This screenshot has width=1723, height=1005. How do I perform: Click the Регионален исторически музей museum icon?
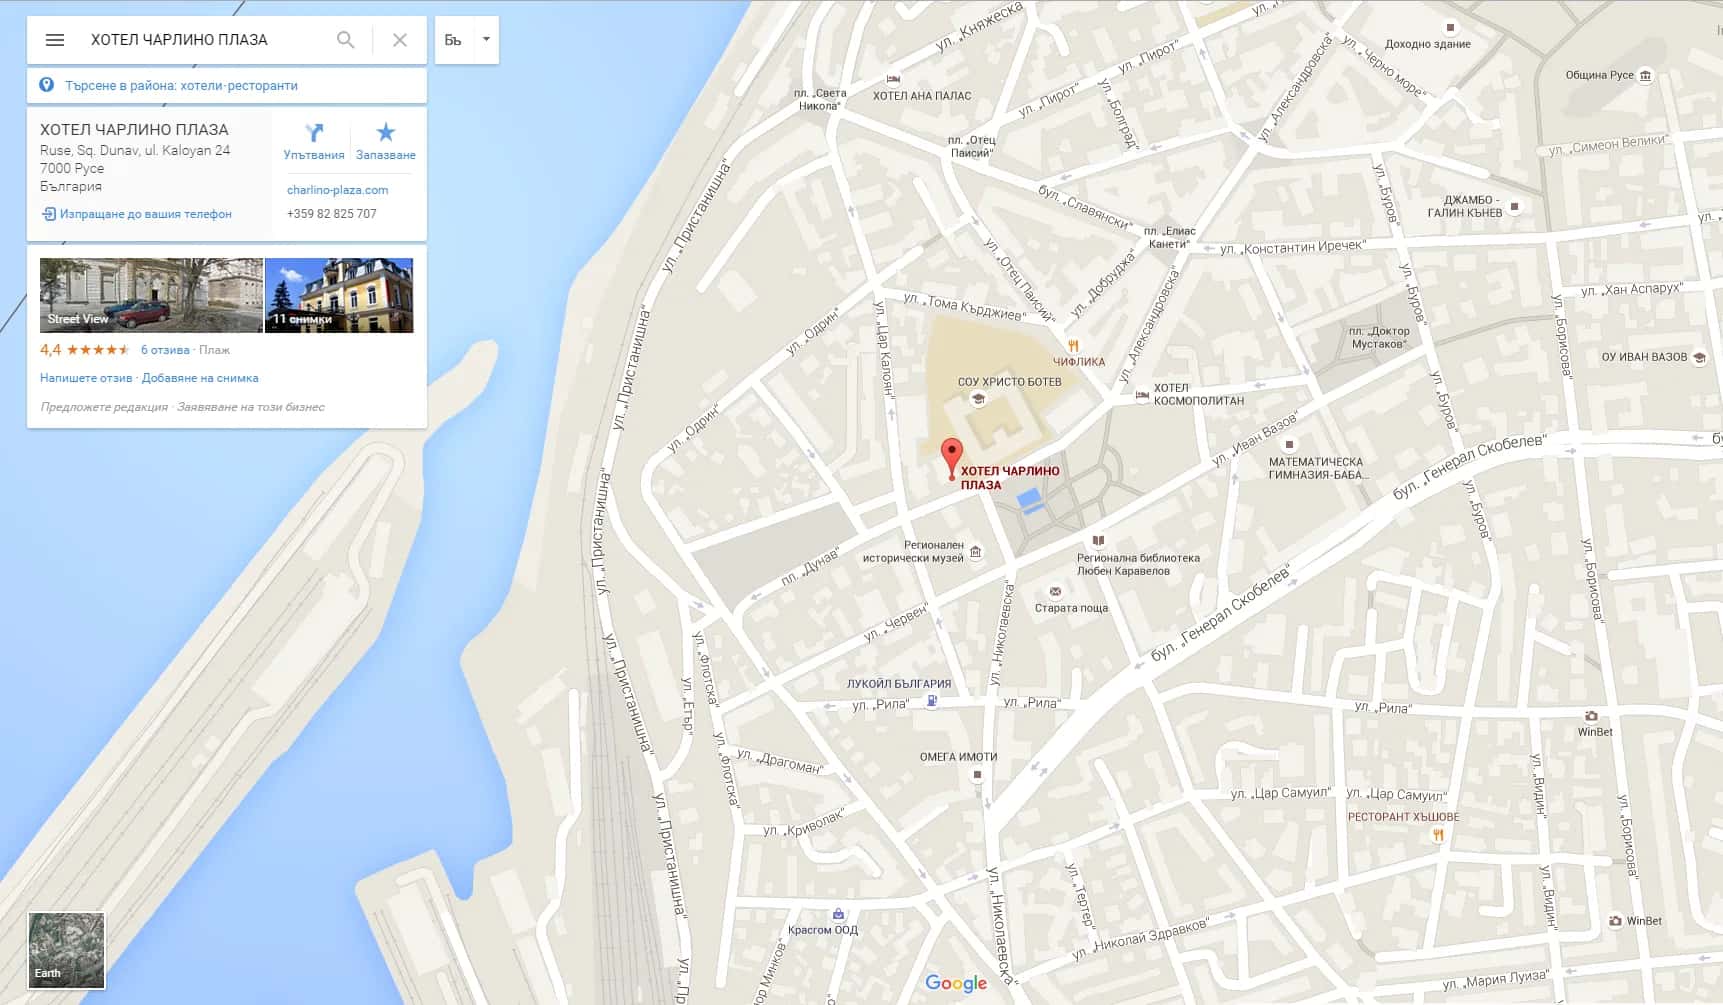(x=976, y=551)
